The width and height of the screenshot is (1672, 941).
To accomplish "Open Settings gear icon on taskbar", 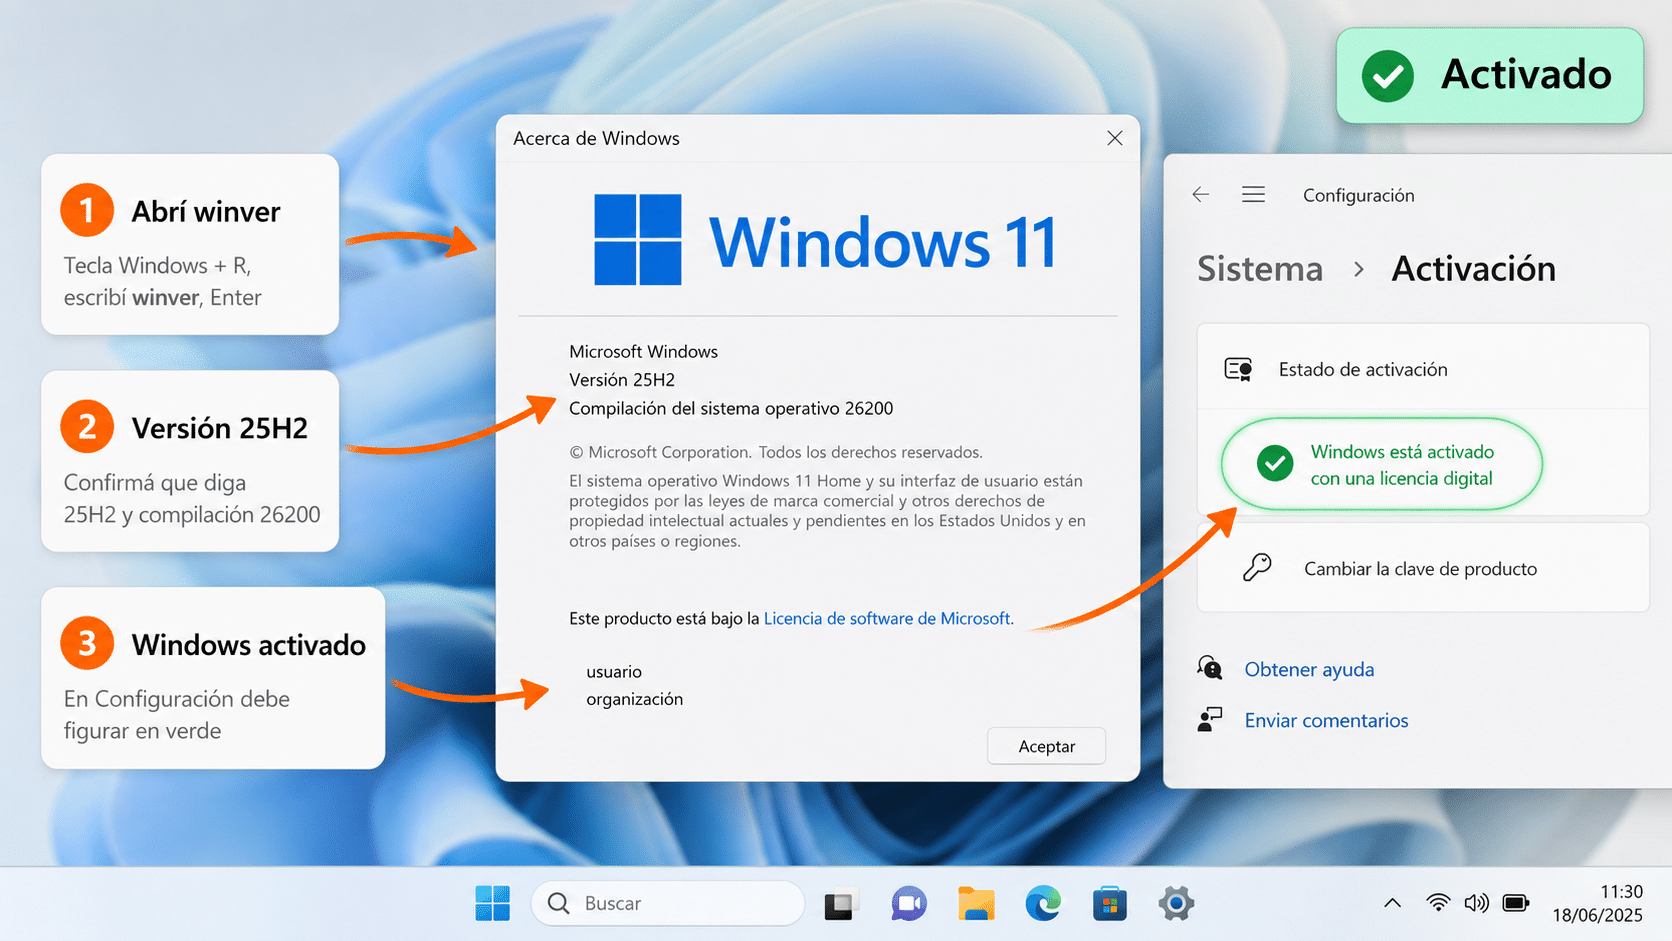I will click(1176, 903).
